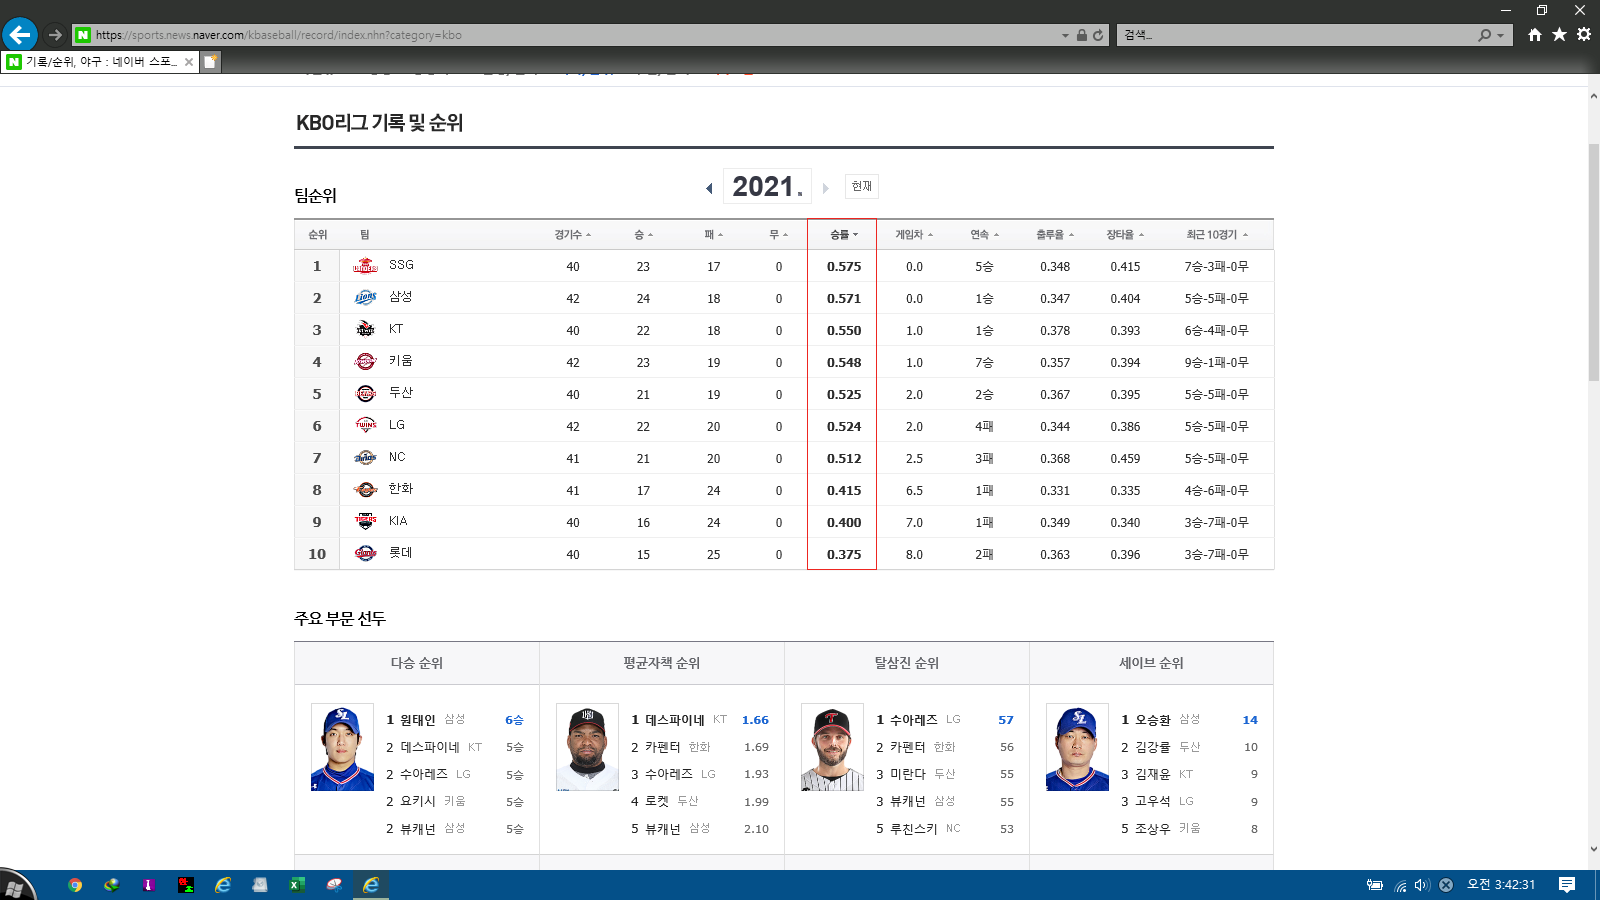Click 오승환 save leader photo
Image resolution: width=1600 pixels, height=900 pixels.
(x=1077, y=747)
